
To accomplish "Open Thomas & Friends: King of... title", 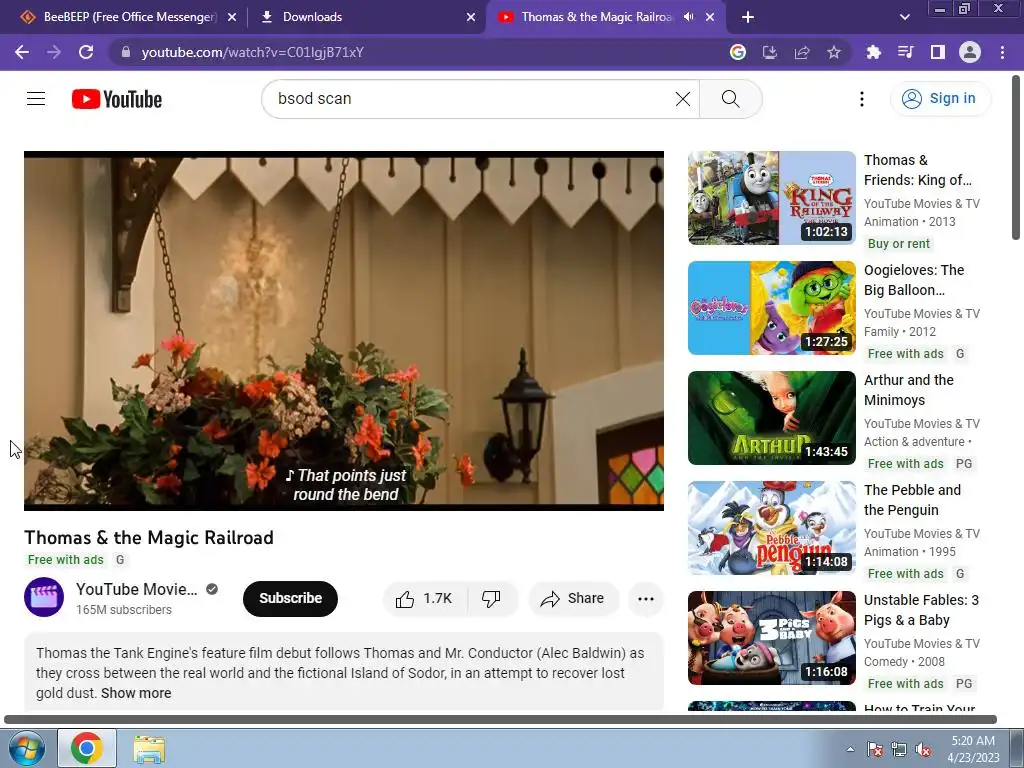I will coord(918,170).
